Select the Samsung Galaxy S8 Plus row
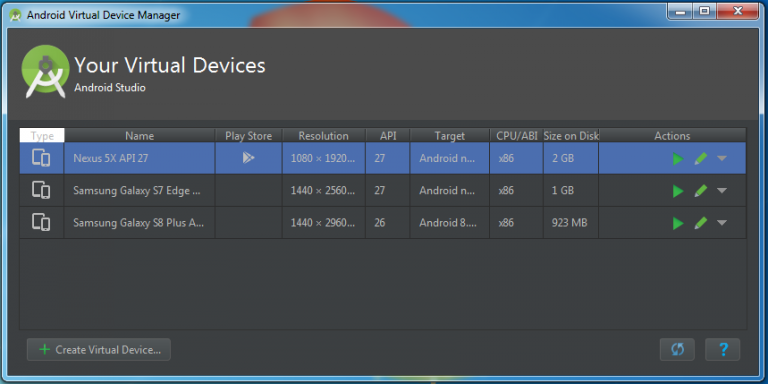Screen dimensions: 768x384 coord(383,223)
